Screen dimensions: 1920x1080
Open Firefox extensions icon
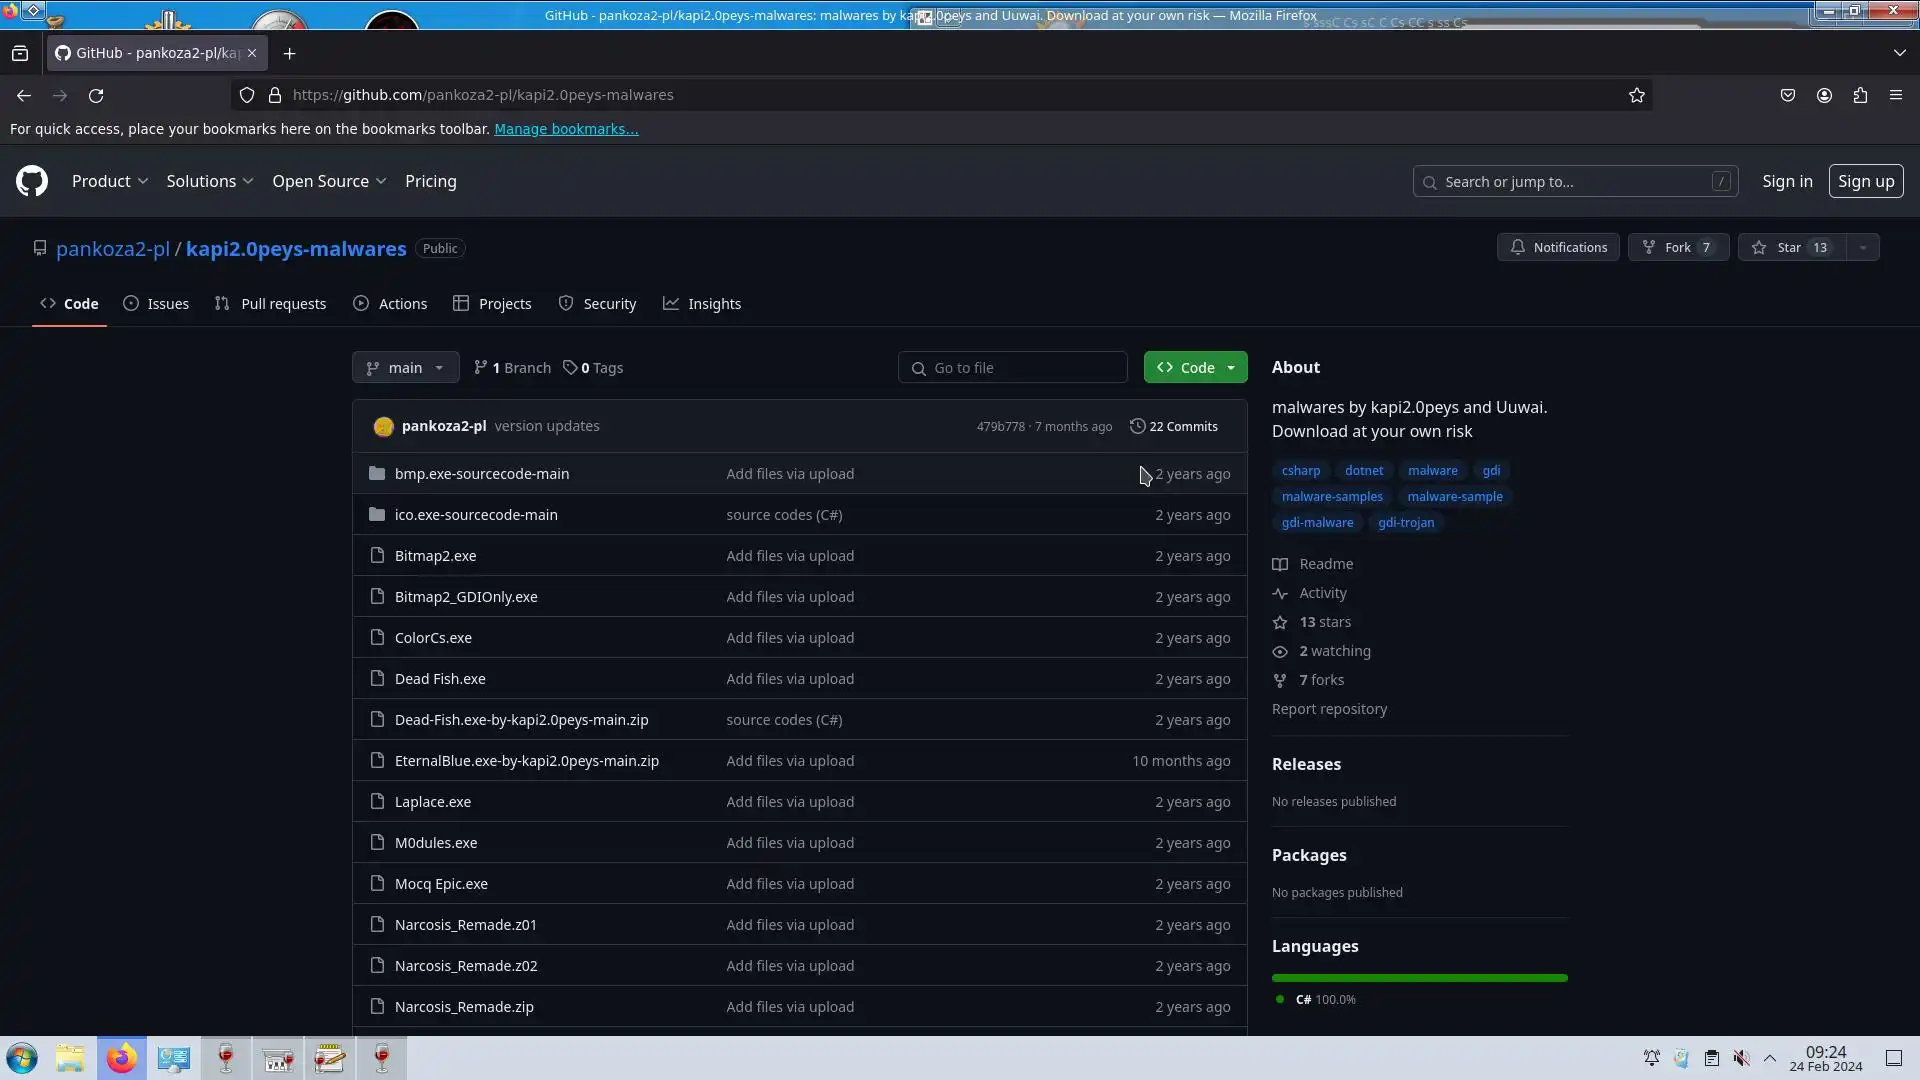(1860, 95)
